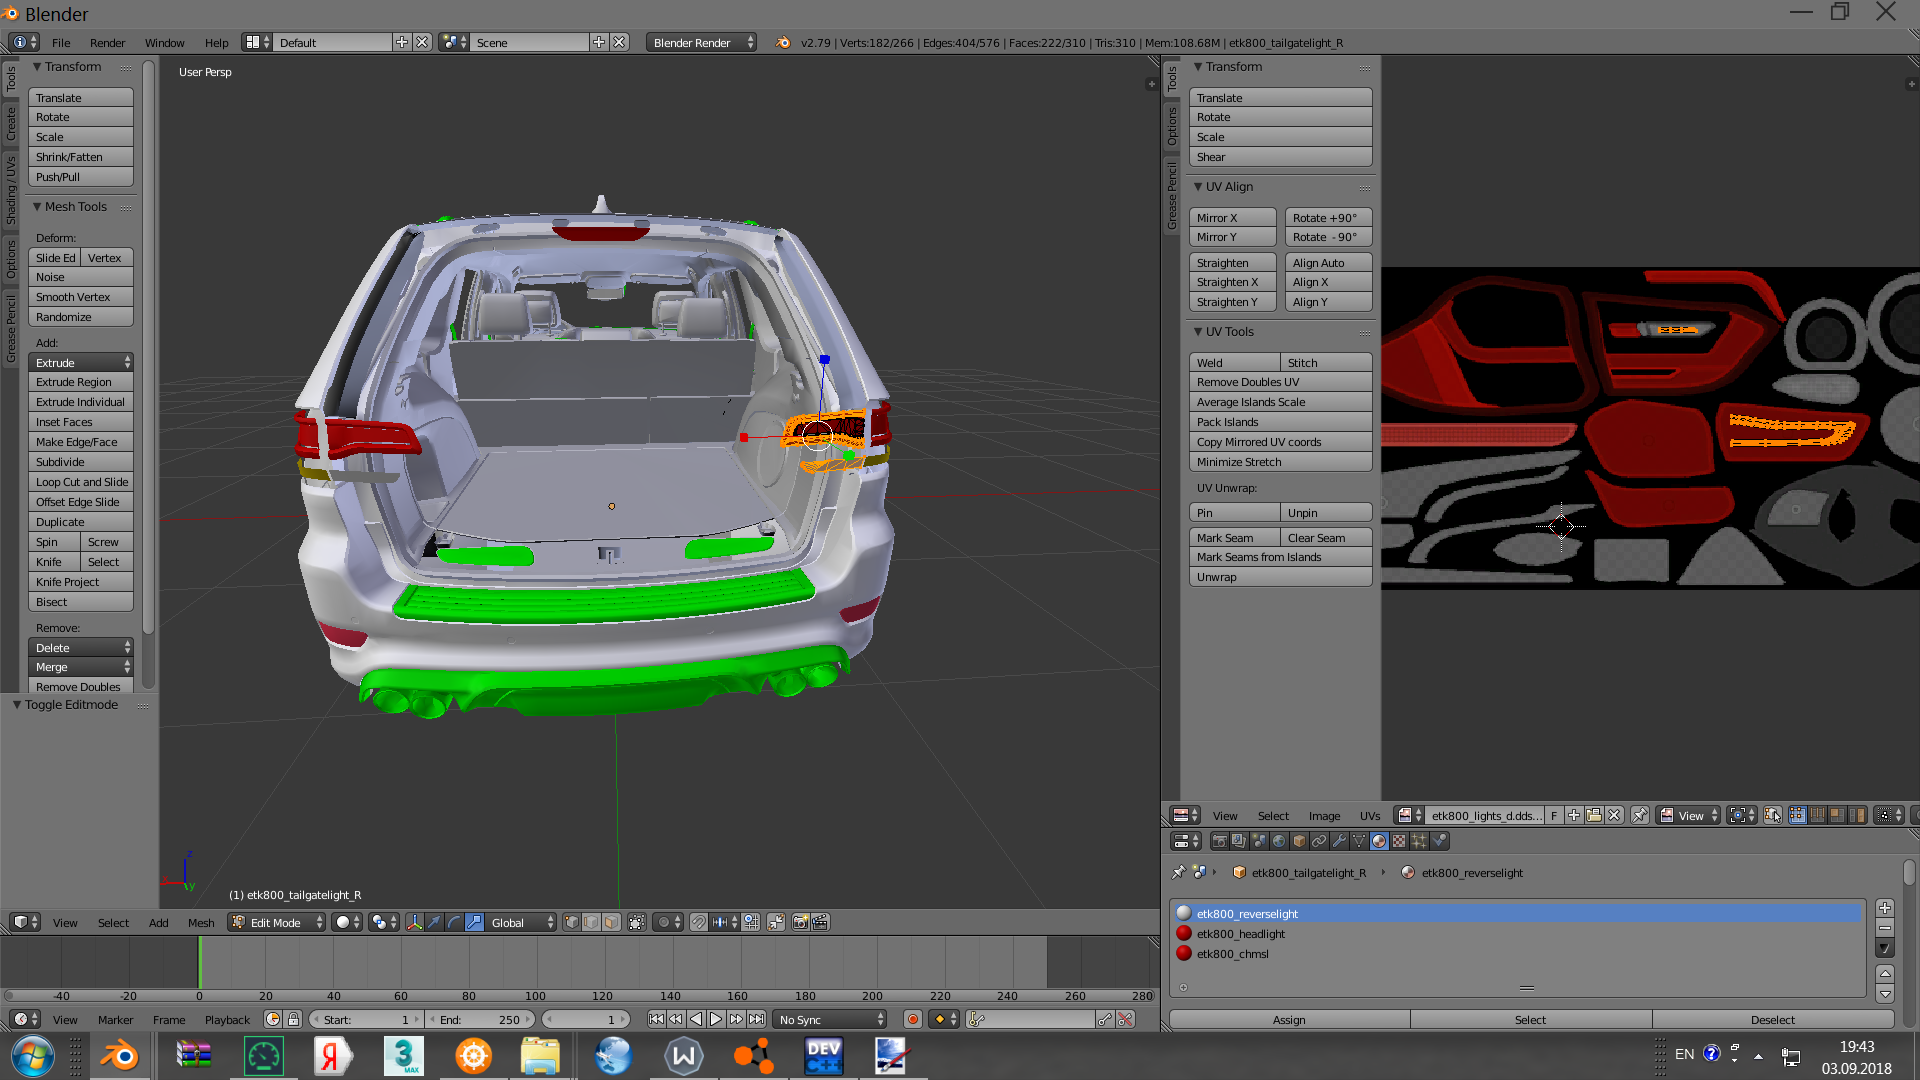1920x1080 pixels.
Task: Open the Physics properties icon
Action: click(1439, 841)
